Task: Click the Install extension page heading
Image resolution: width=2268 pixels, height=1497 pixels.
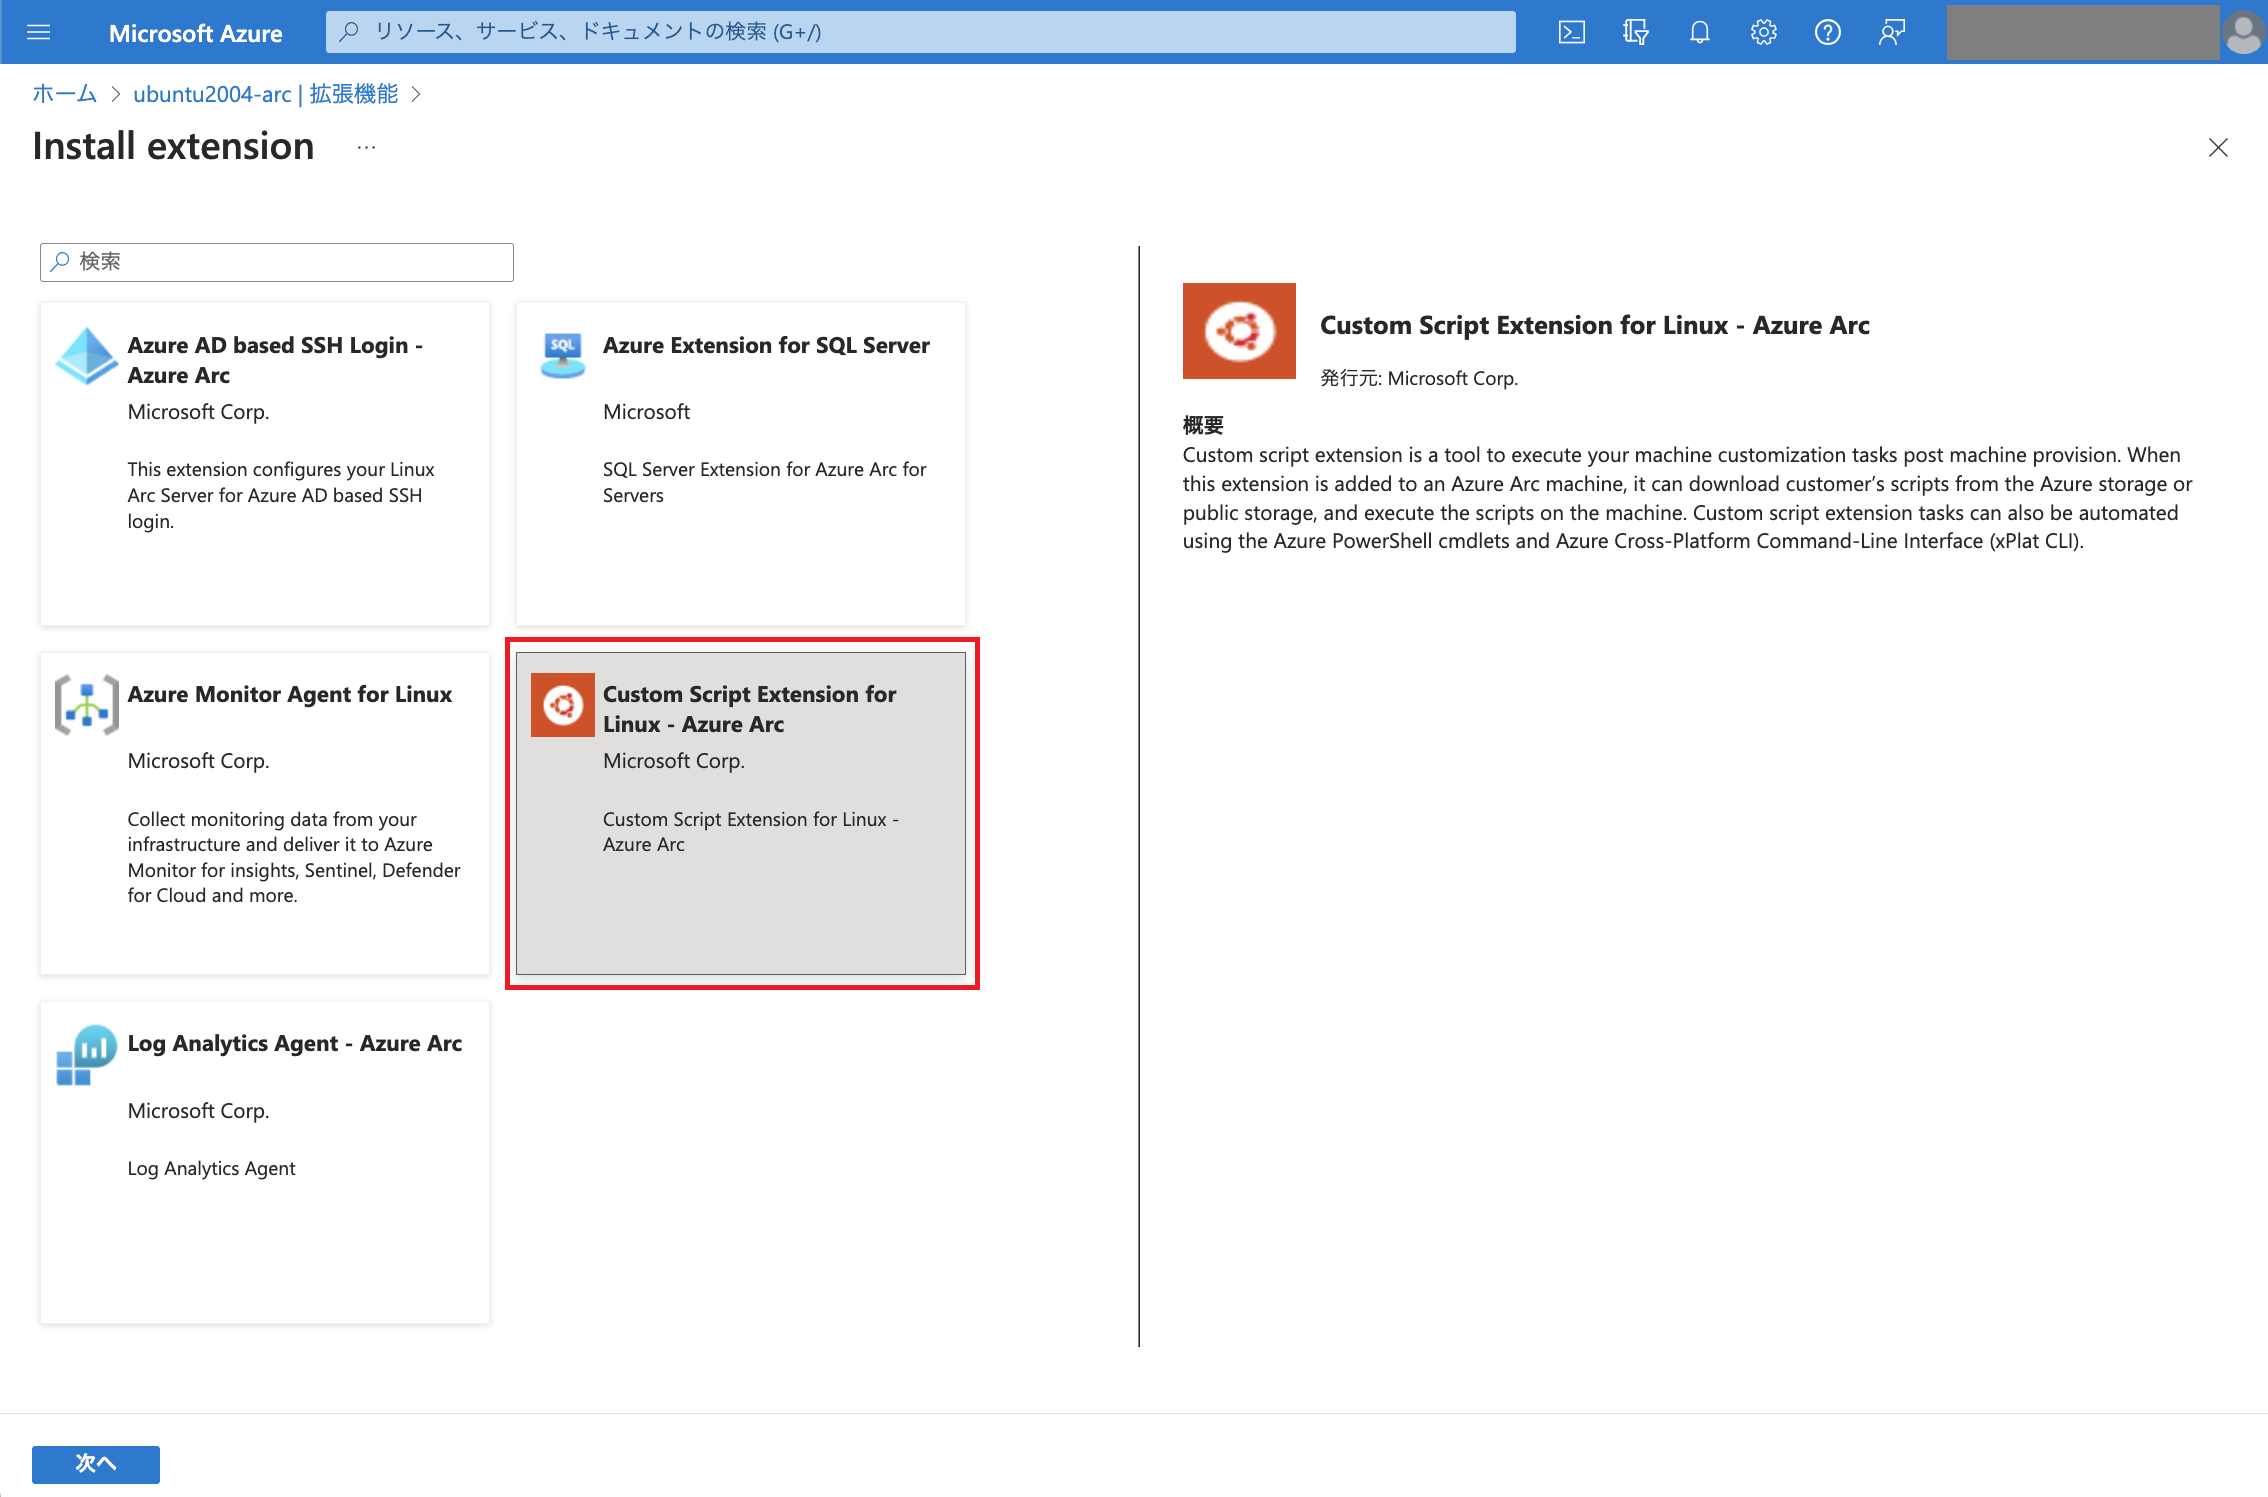Action: [x=173, y=146]
